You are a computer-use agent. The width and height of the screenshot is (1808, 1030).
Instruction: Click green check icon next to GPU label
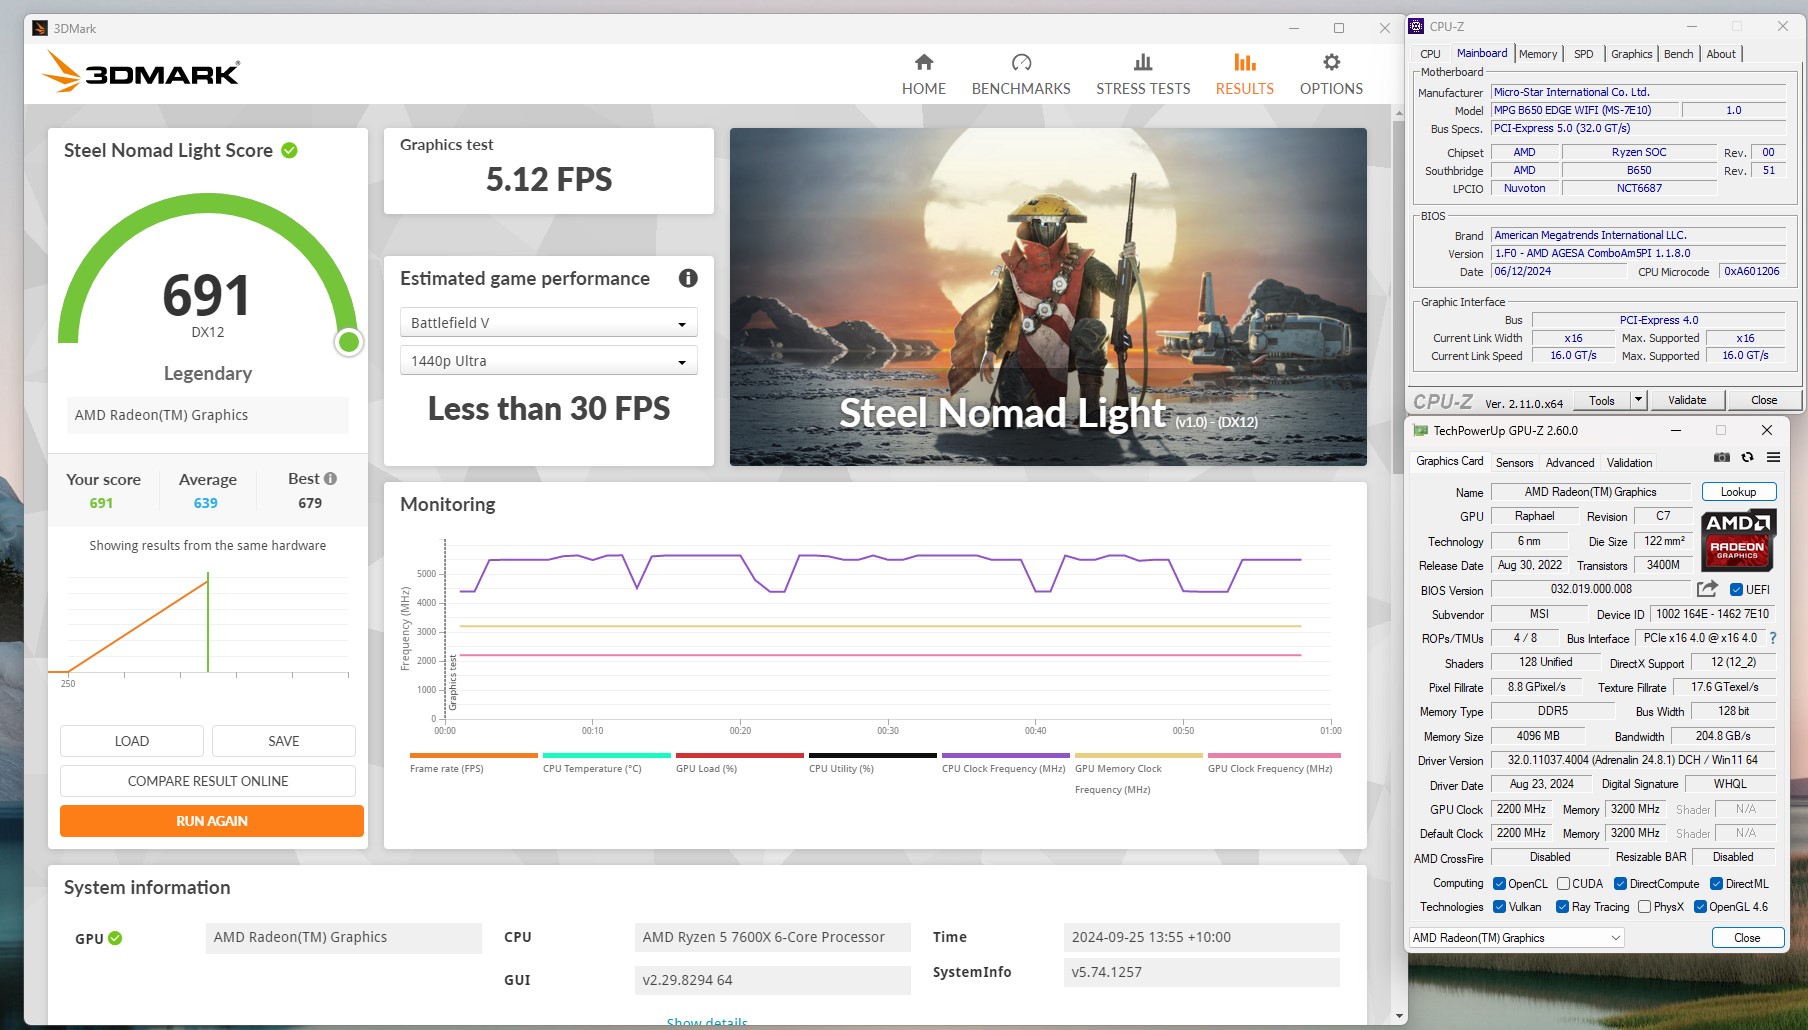click(x=115, y=938)
